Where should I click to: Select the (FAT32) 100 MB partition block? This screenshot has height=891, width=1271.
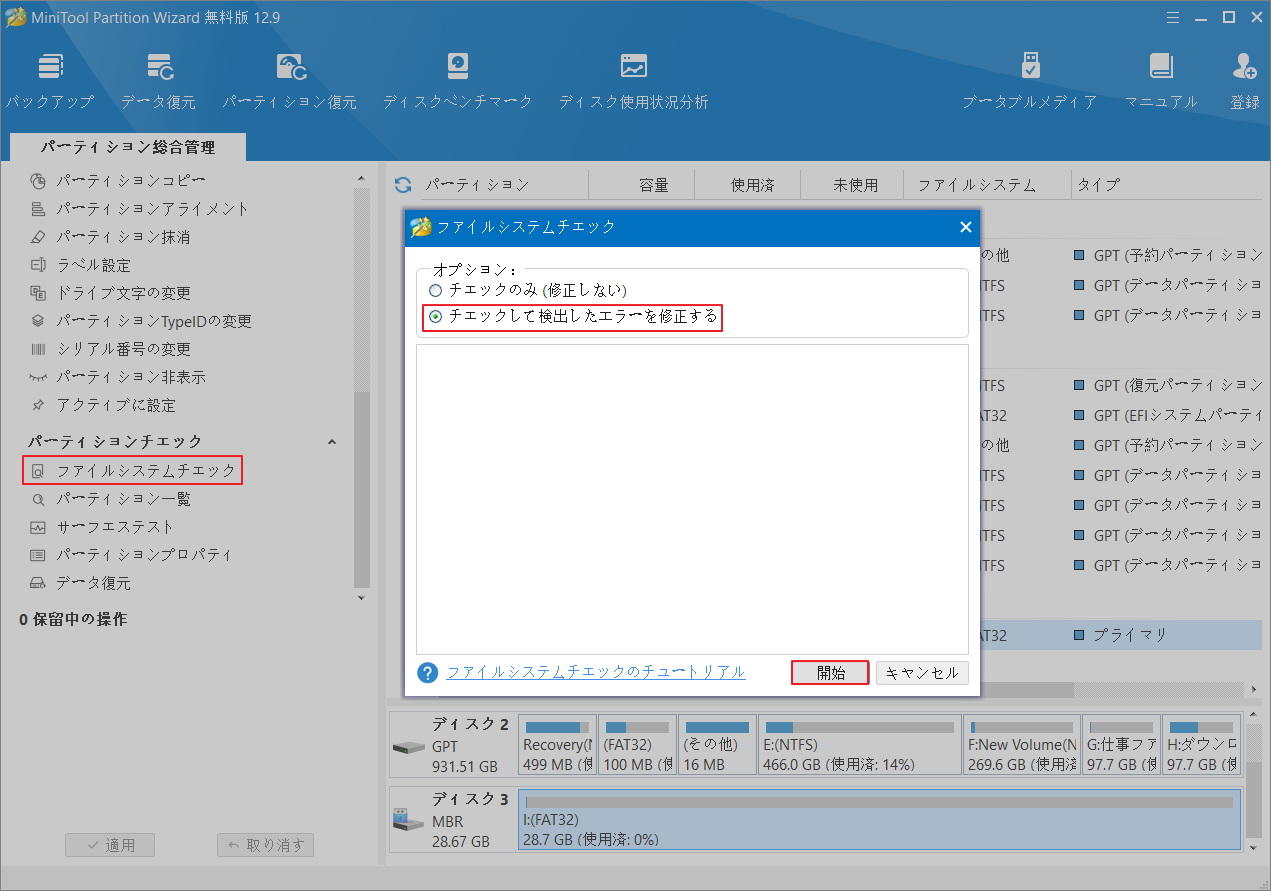pos(637,745)
